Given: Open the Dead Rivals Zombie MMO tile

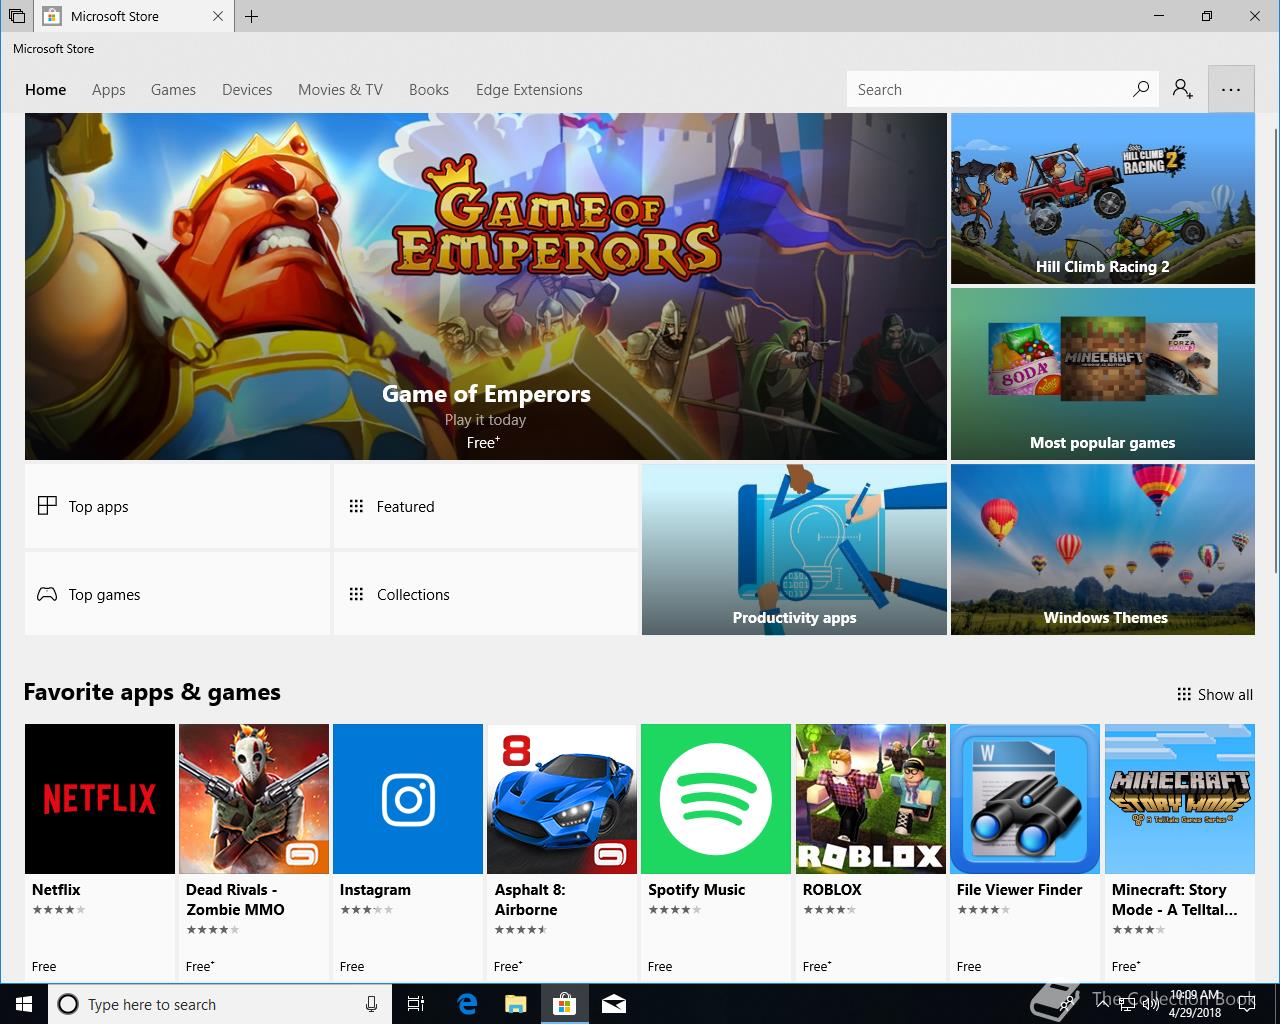Looking at the screenshot, I should point(254,850).
